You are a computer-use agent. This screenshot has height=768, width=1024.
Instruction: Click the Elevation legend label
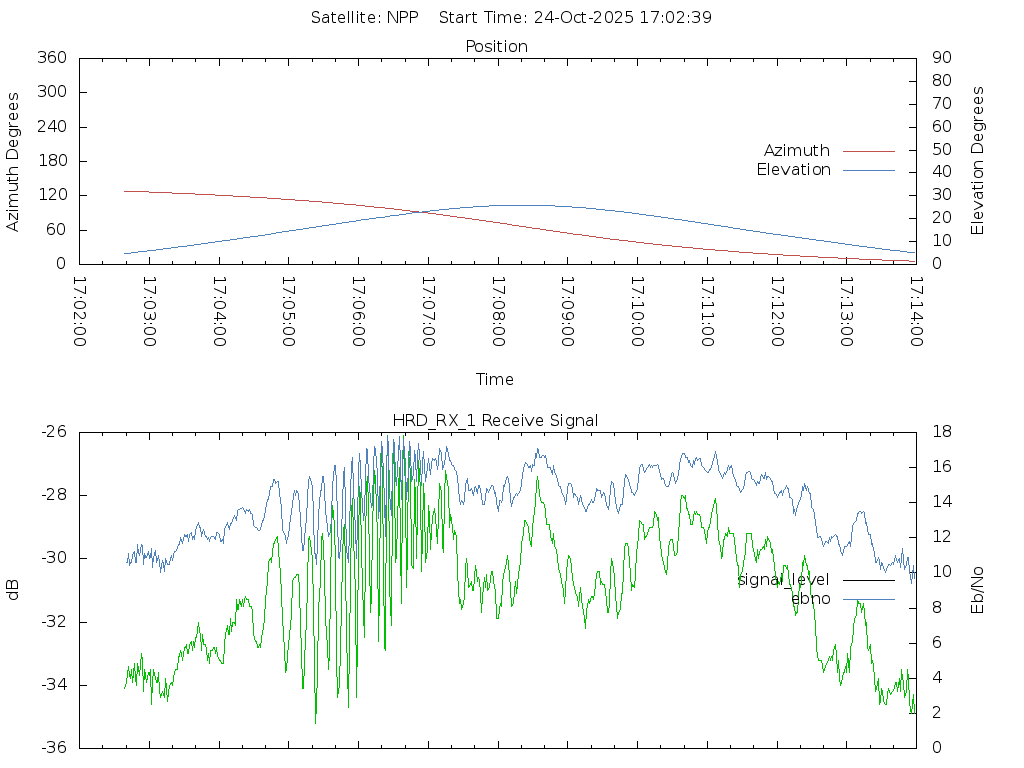coord(793,170)
